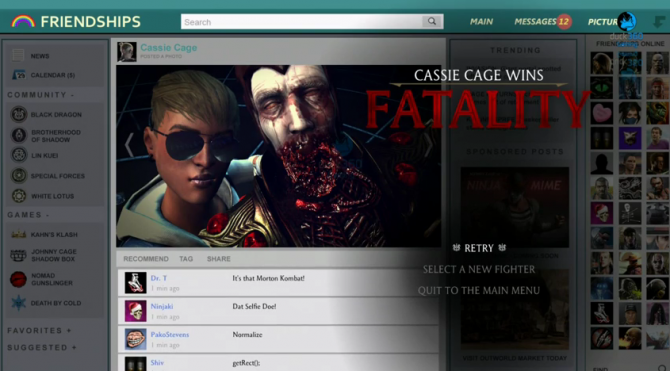This screenshot has height=371, width=670.
Task: Click Ninjaki's Santa skull comment avatar
Action: 135,311
